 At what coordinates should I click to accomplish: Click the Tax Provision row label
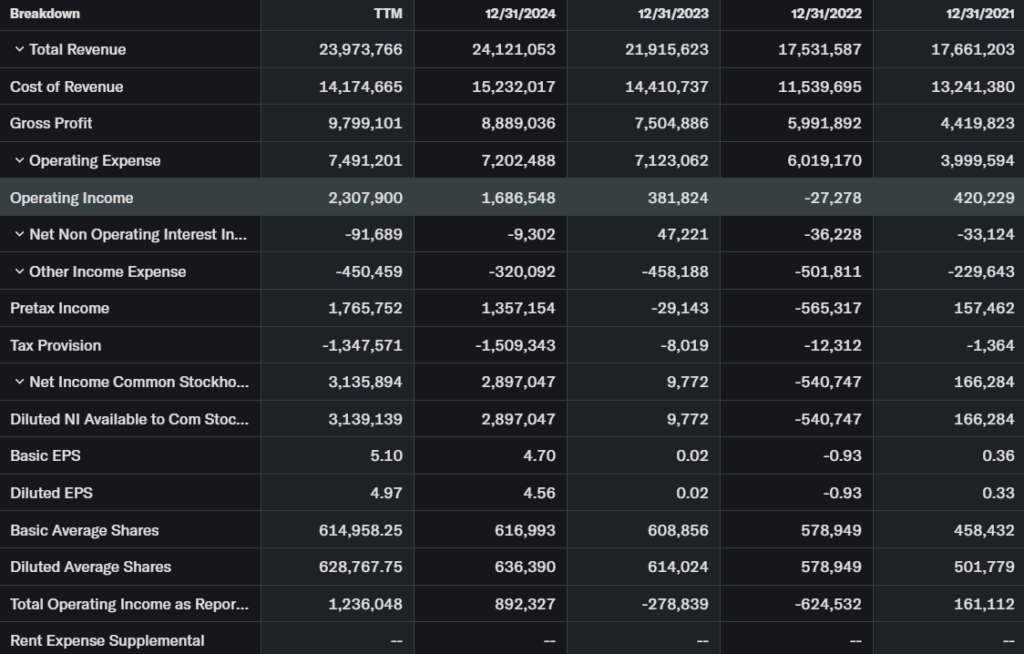(x=56, y=345)
